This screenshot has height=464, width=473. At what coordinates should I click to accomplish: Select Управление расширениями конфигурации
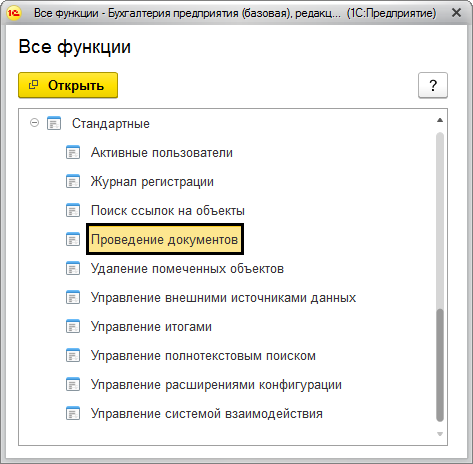tap(216, 385)
